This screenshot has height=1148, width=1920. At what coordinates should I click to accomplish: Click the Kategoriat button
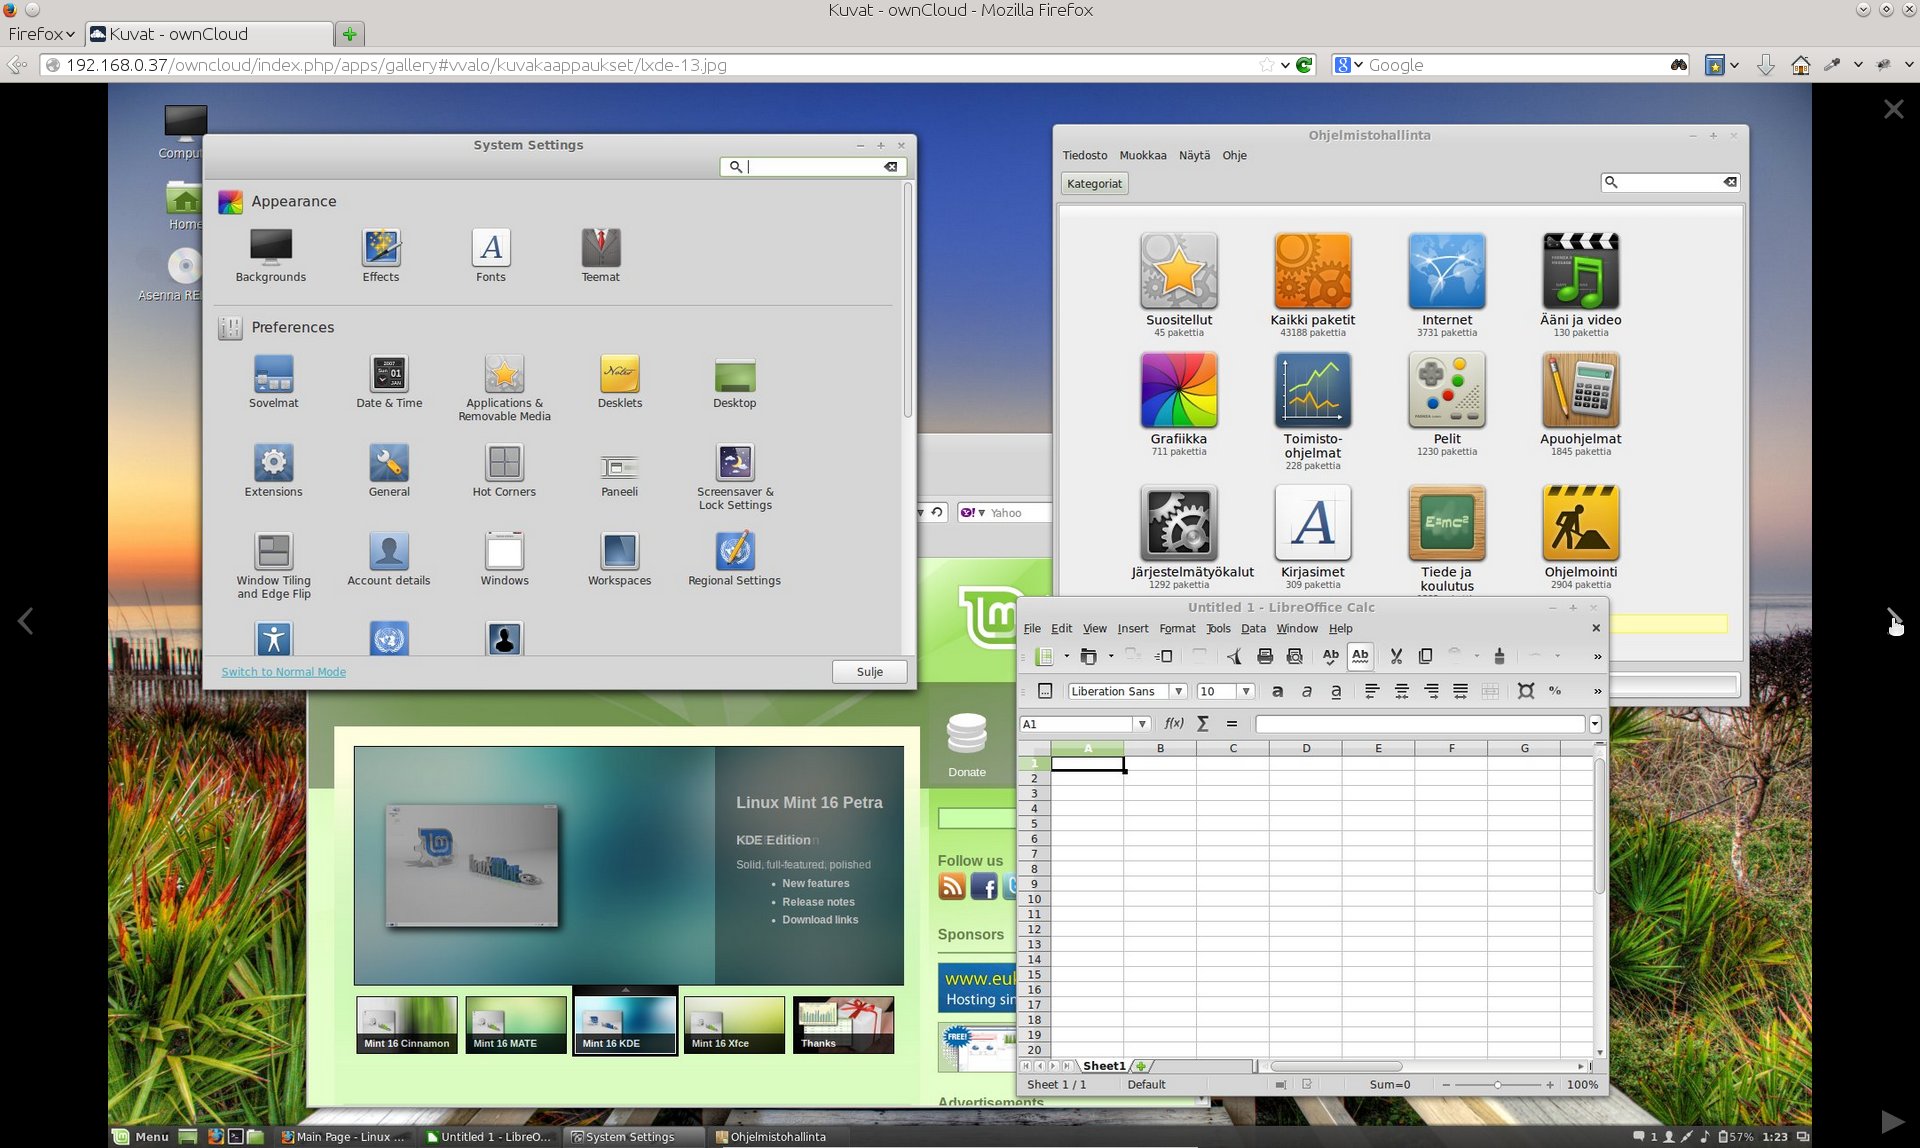pyautogui.click(x=1094, y=183)
